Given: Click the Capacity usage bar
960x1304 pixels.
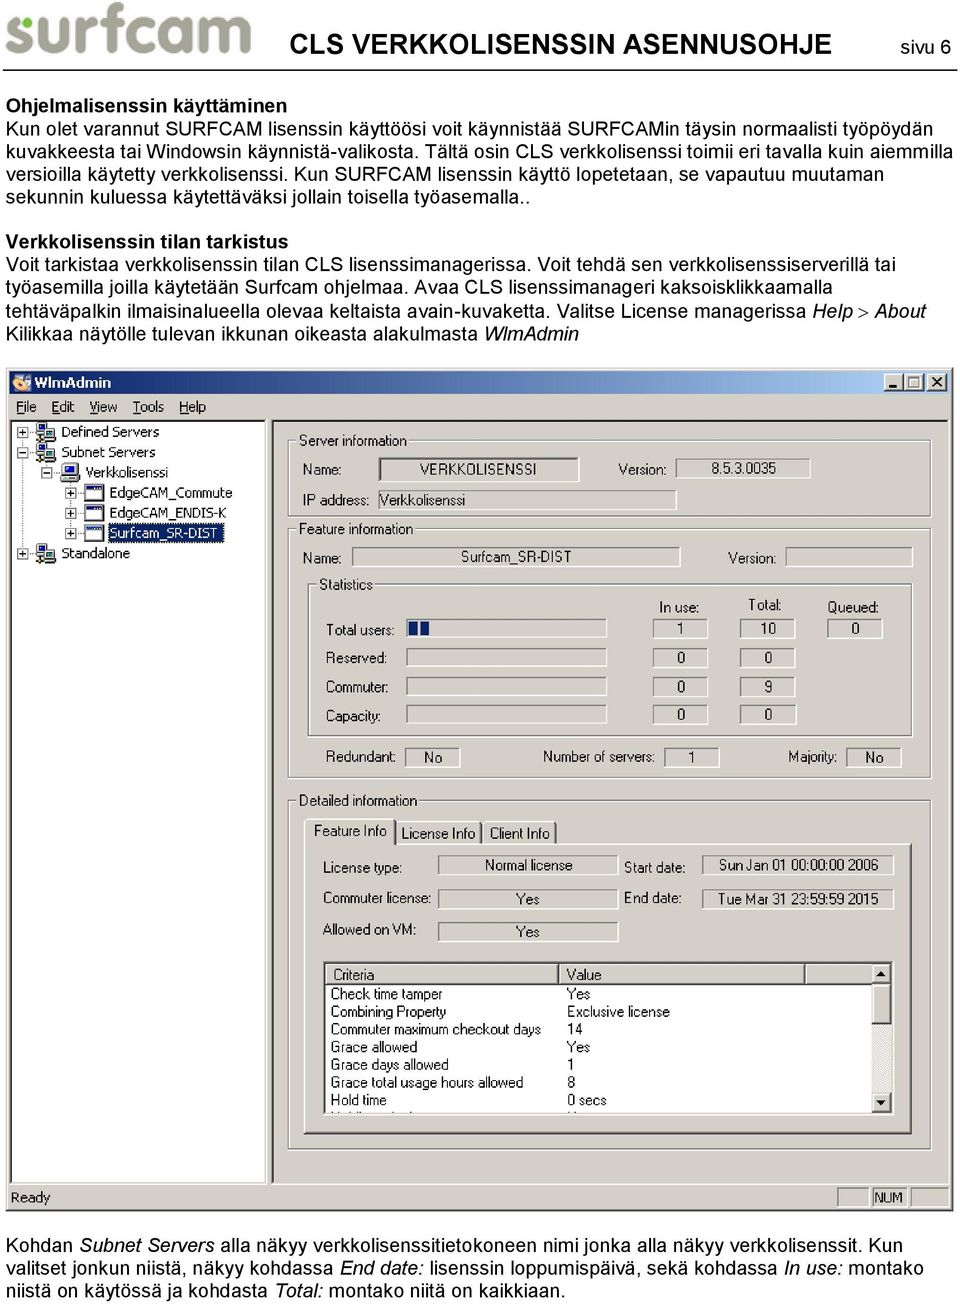Looking at the screenshot, I should 505,714.
